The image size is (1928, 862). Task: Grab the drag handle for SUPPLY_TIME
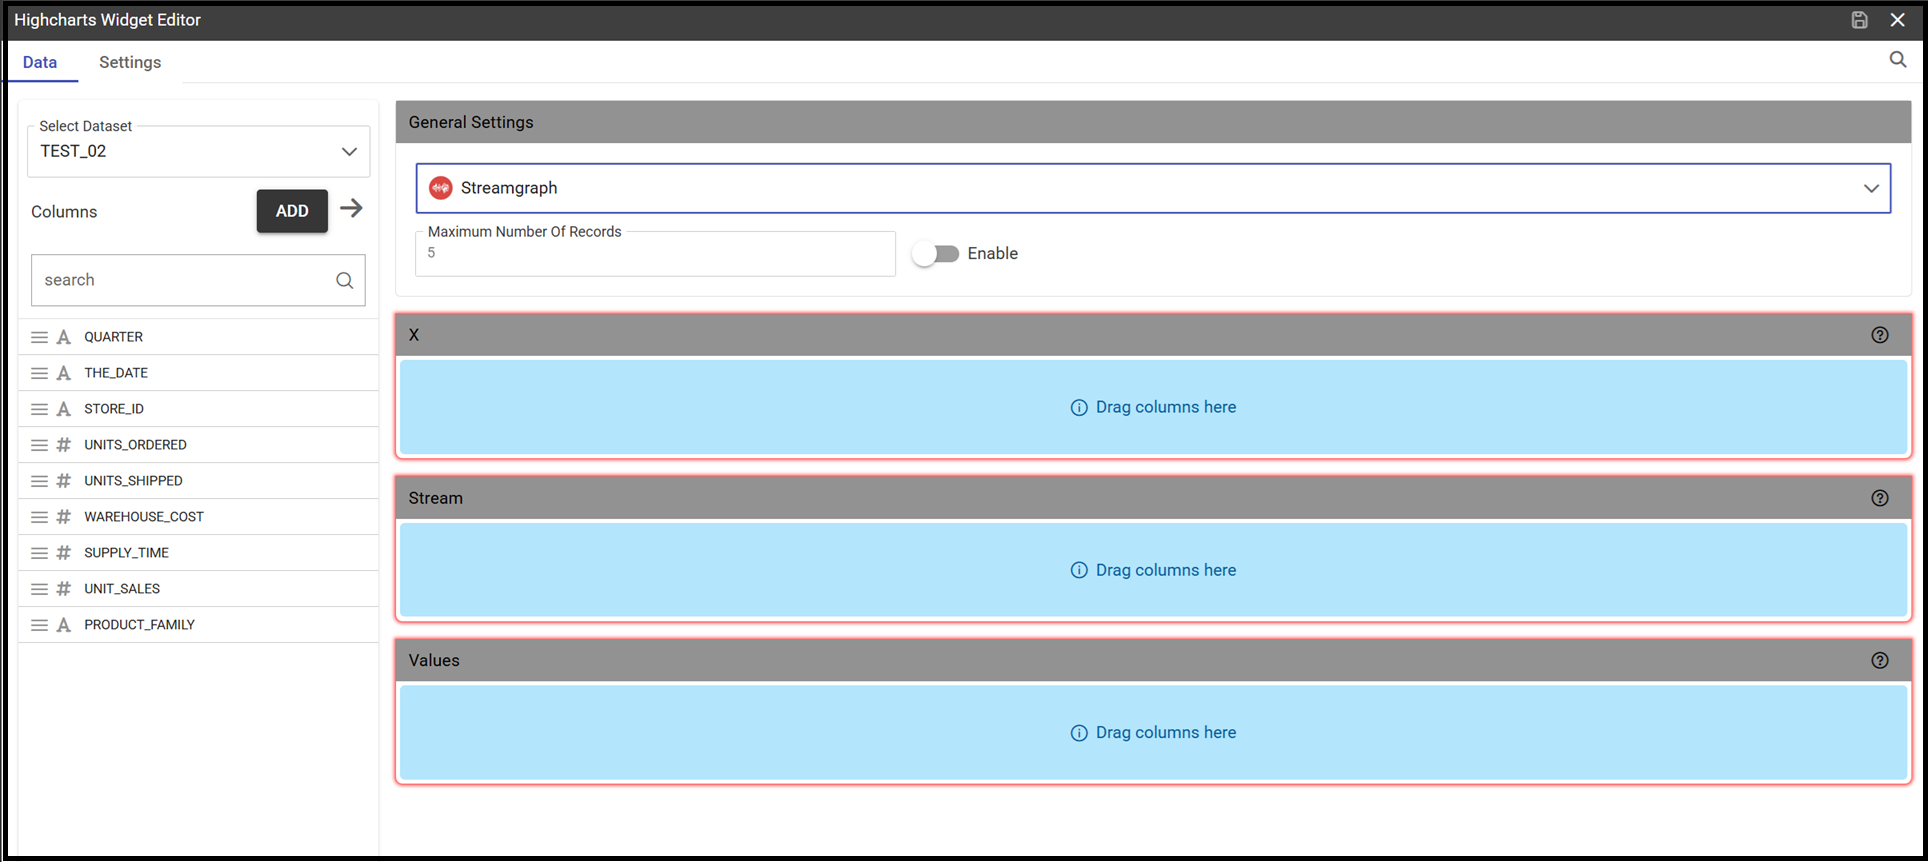point(39,553)
